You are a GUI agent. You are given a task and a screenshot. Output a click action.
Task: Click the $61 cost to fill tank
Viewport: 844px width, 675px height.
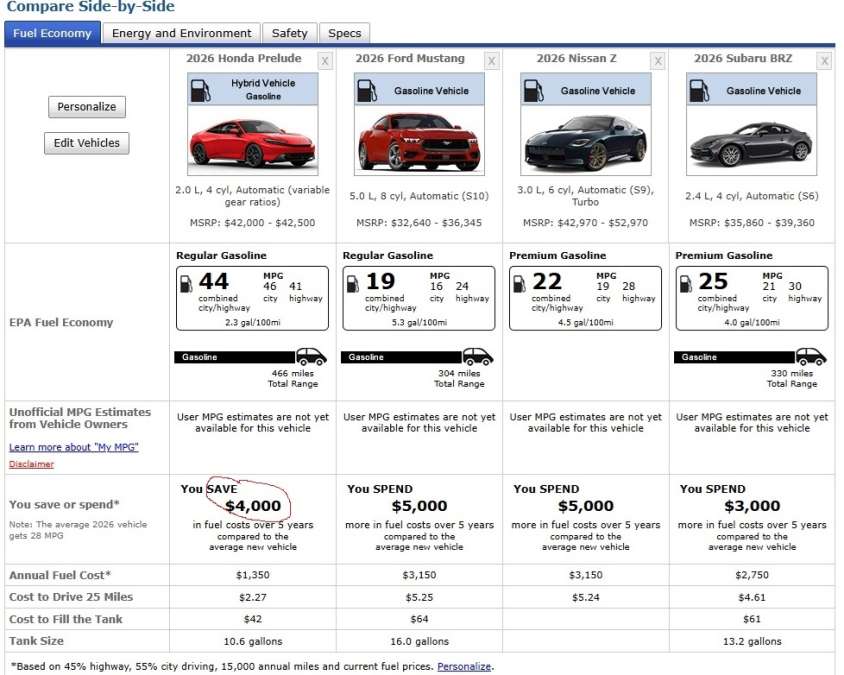pos(752,619)
